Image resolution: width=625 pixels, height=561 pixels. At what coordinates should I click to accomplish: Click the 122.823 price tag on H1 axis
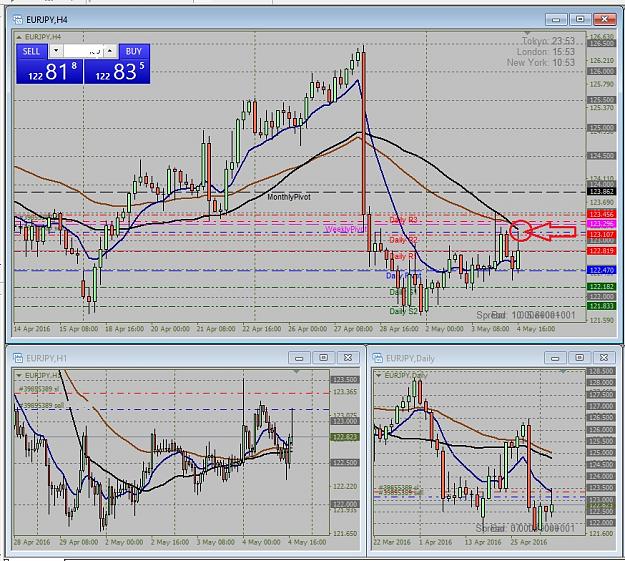point(345,437)
